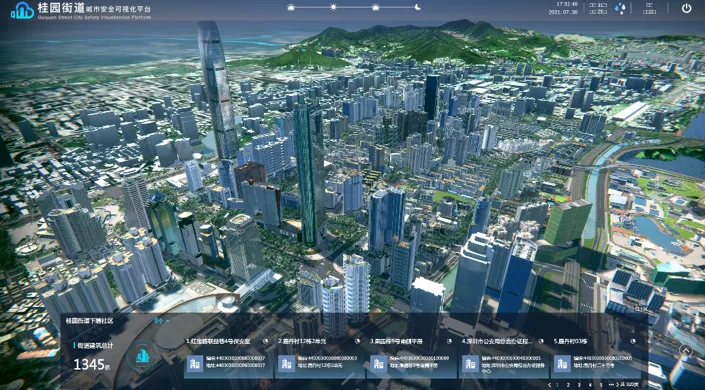The height and width of the screenshot is (390, 705).
Task: Set lighting to midday sun icon
Action: [333, 7]
